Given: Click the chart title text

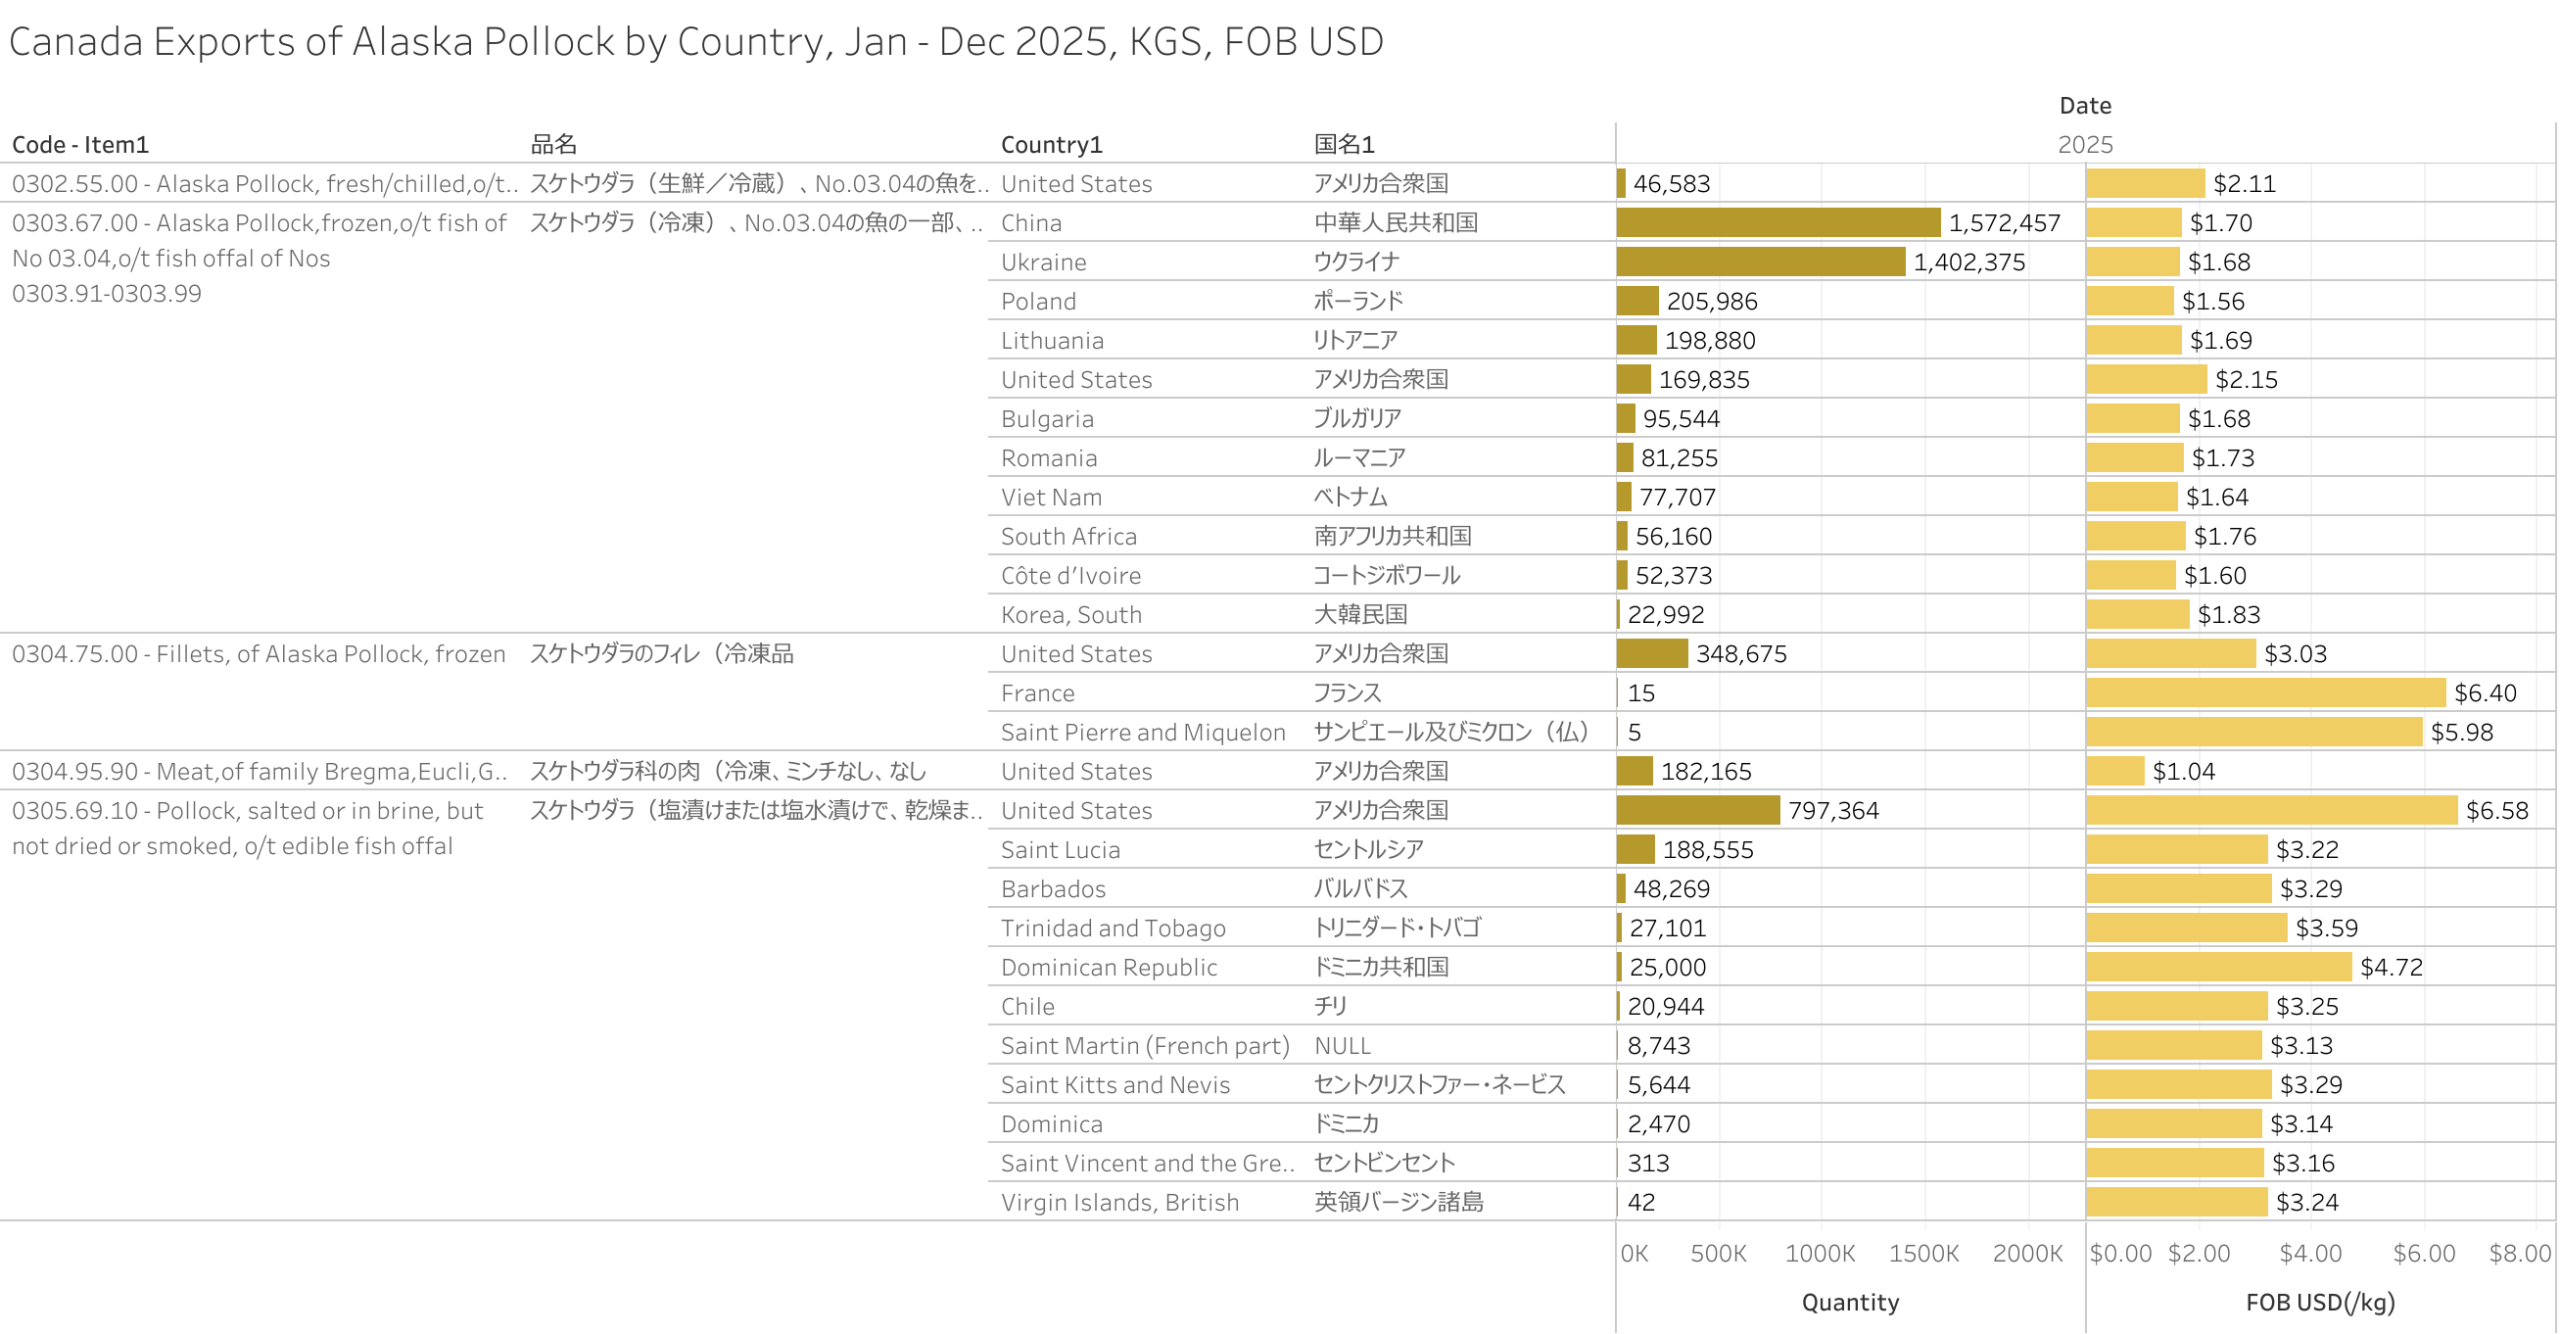Looking at the screenshot, I should (696, 42).
